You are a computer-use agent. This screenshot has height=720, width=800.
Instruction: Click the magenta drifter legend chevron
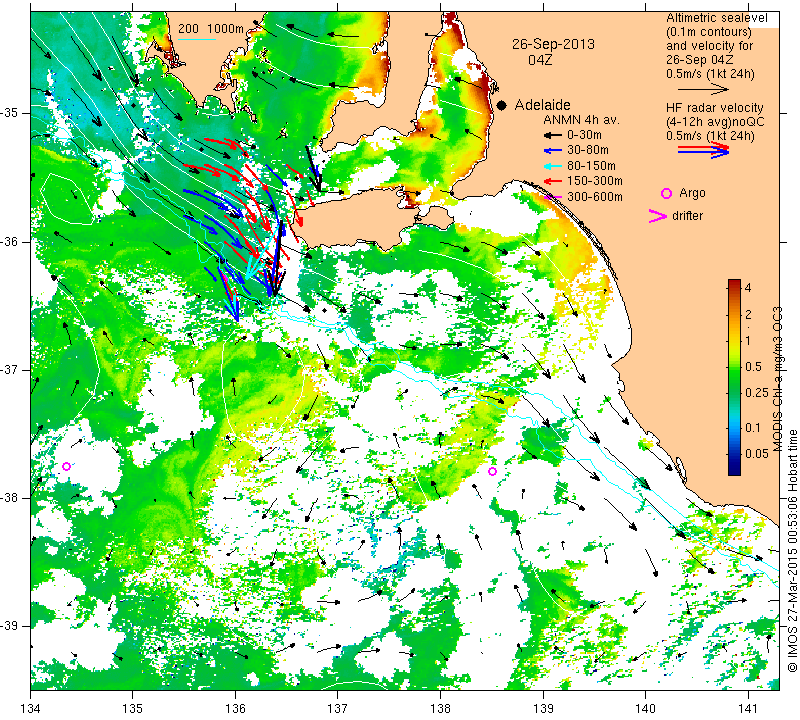coord(657,216)
